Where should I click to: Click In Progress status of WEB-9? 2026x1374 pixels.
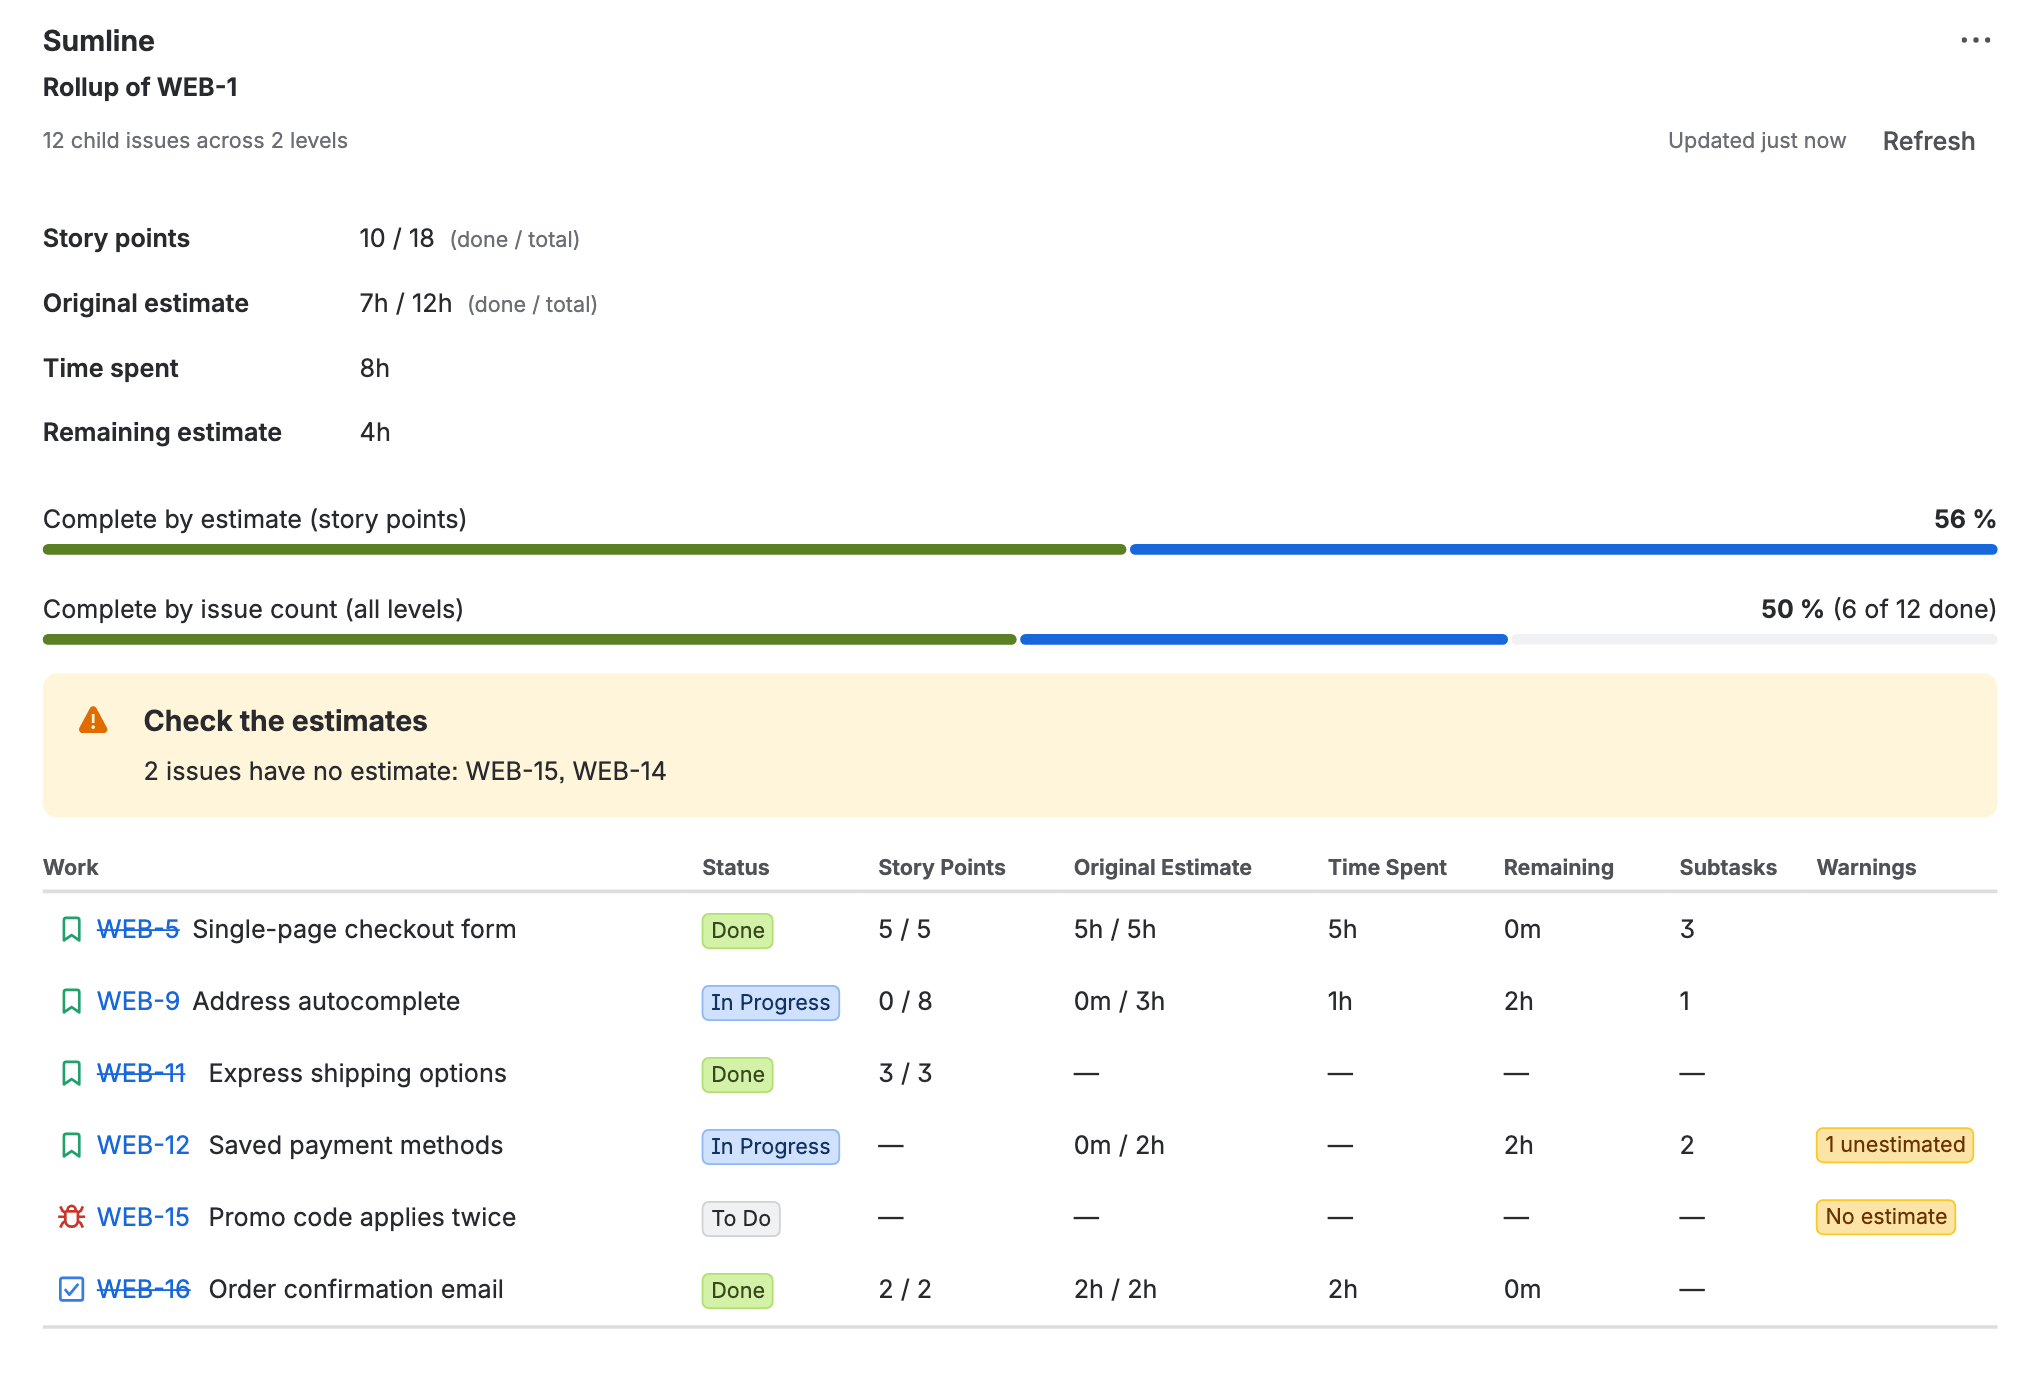point(770,1002)
